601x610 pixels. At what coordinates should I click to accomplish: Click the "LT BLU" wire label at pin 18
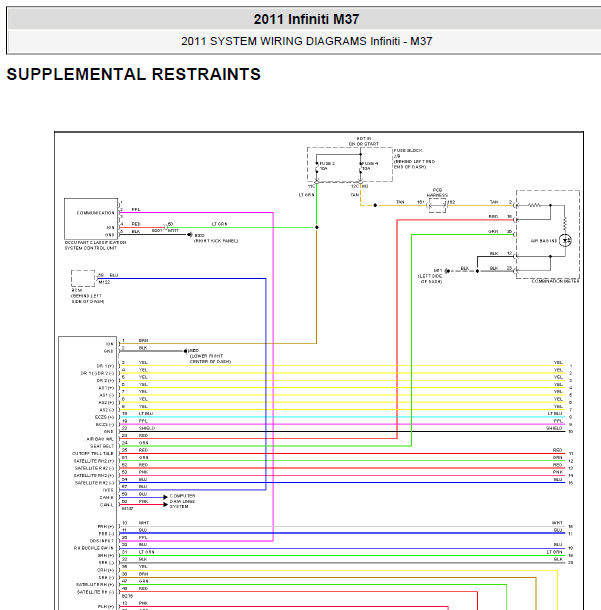pyautogui.click(x=146, y=414)
